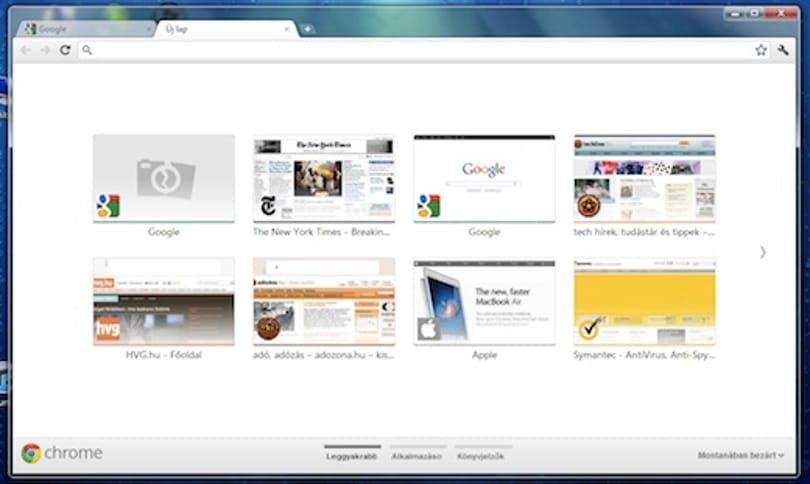810x484 pixels.
Task: Open the adozona.hu thumbnail
Action: (324, 302)
